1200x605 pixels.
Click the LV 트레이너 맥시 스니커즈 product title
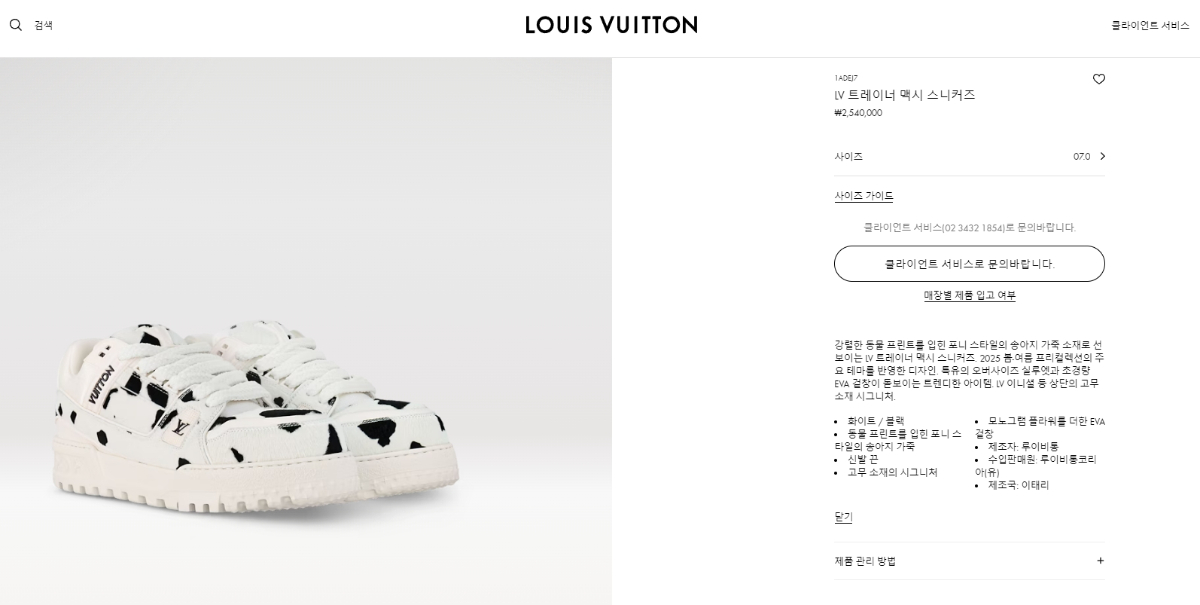click(x=904, y=95)
